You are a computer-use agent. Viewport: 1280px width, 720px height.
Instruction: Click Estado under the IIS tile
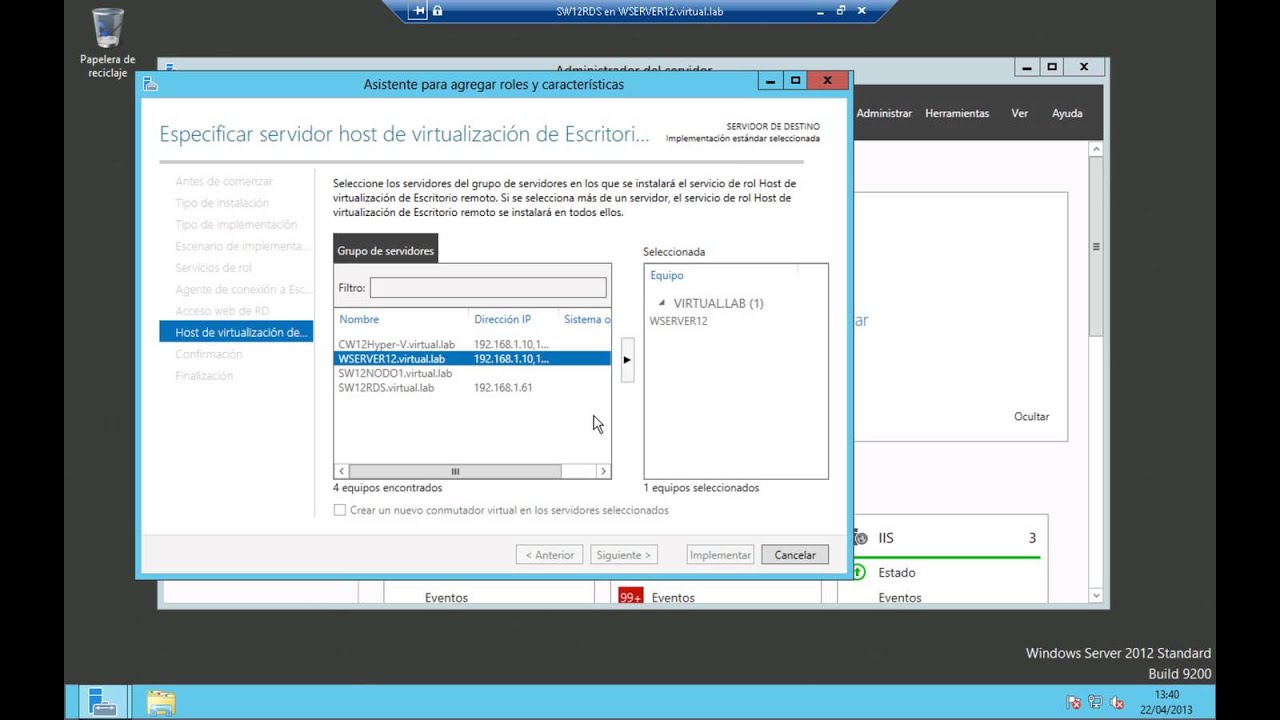click(x=897, y=573)
